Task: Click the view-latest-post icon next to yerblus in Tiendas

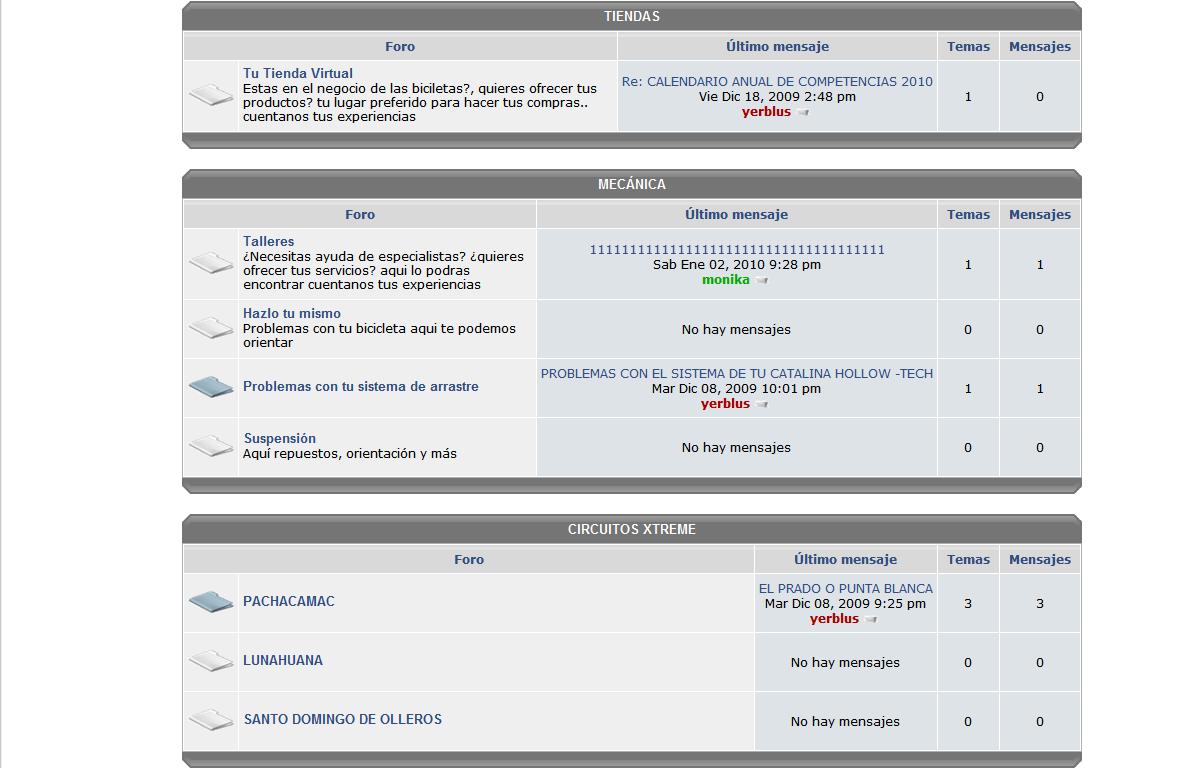Action: [804, 113]
